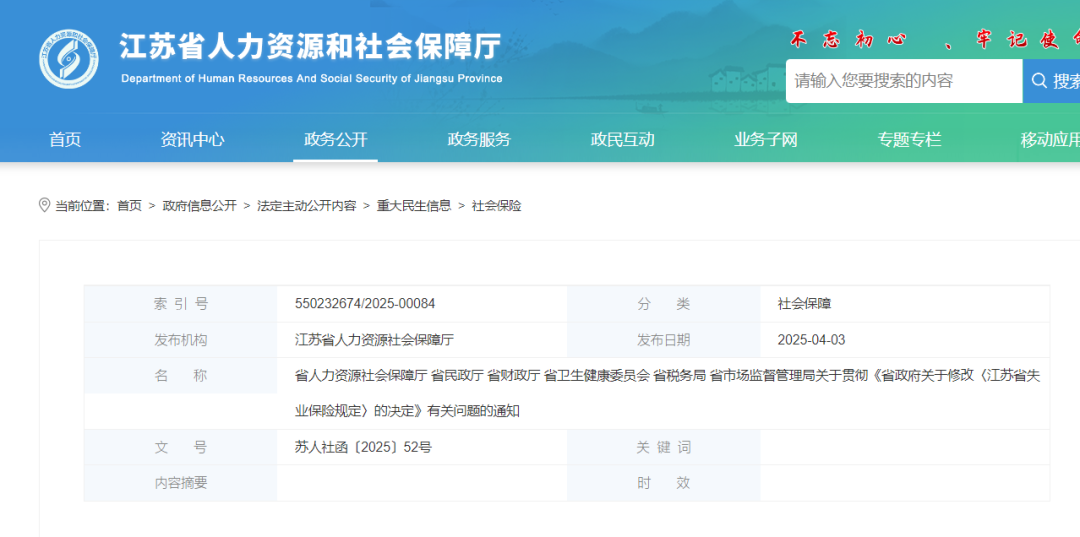1080x537 pixels.
Task: Click the location pin icon in breadcrumb
Action: [x=44, y=205]
